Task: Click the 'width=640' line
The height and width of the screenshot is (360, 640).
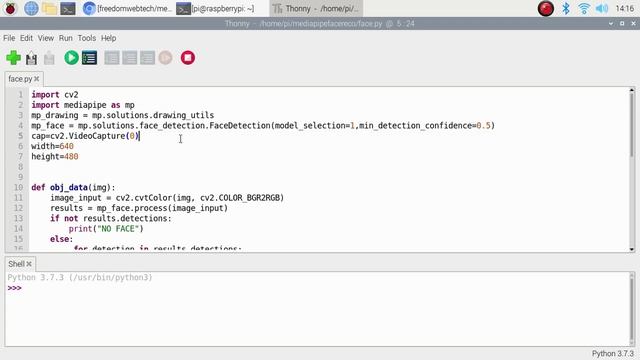Action: point(52,146)
